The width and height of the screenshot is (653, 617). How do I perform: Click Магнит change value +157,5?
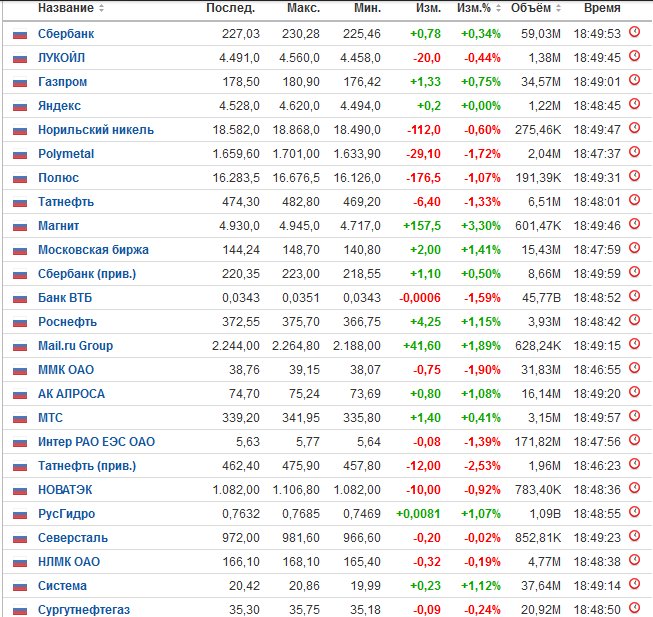click(x=422, y=226)
